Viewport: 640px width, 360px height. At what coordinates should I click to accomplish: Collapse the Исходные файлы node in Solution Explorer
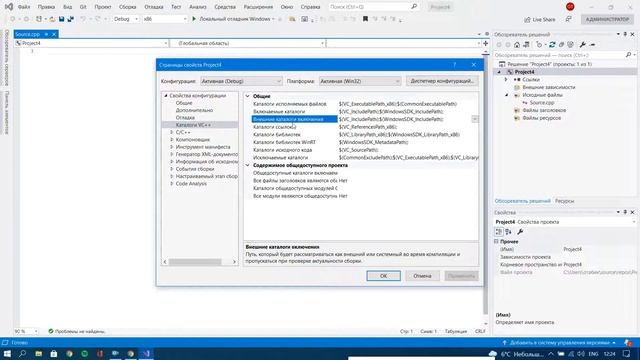pyautogui.click(x=506, y=95)
